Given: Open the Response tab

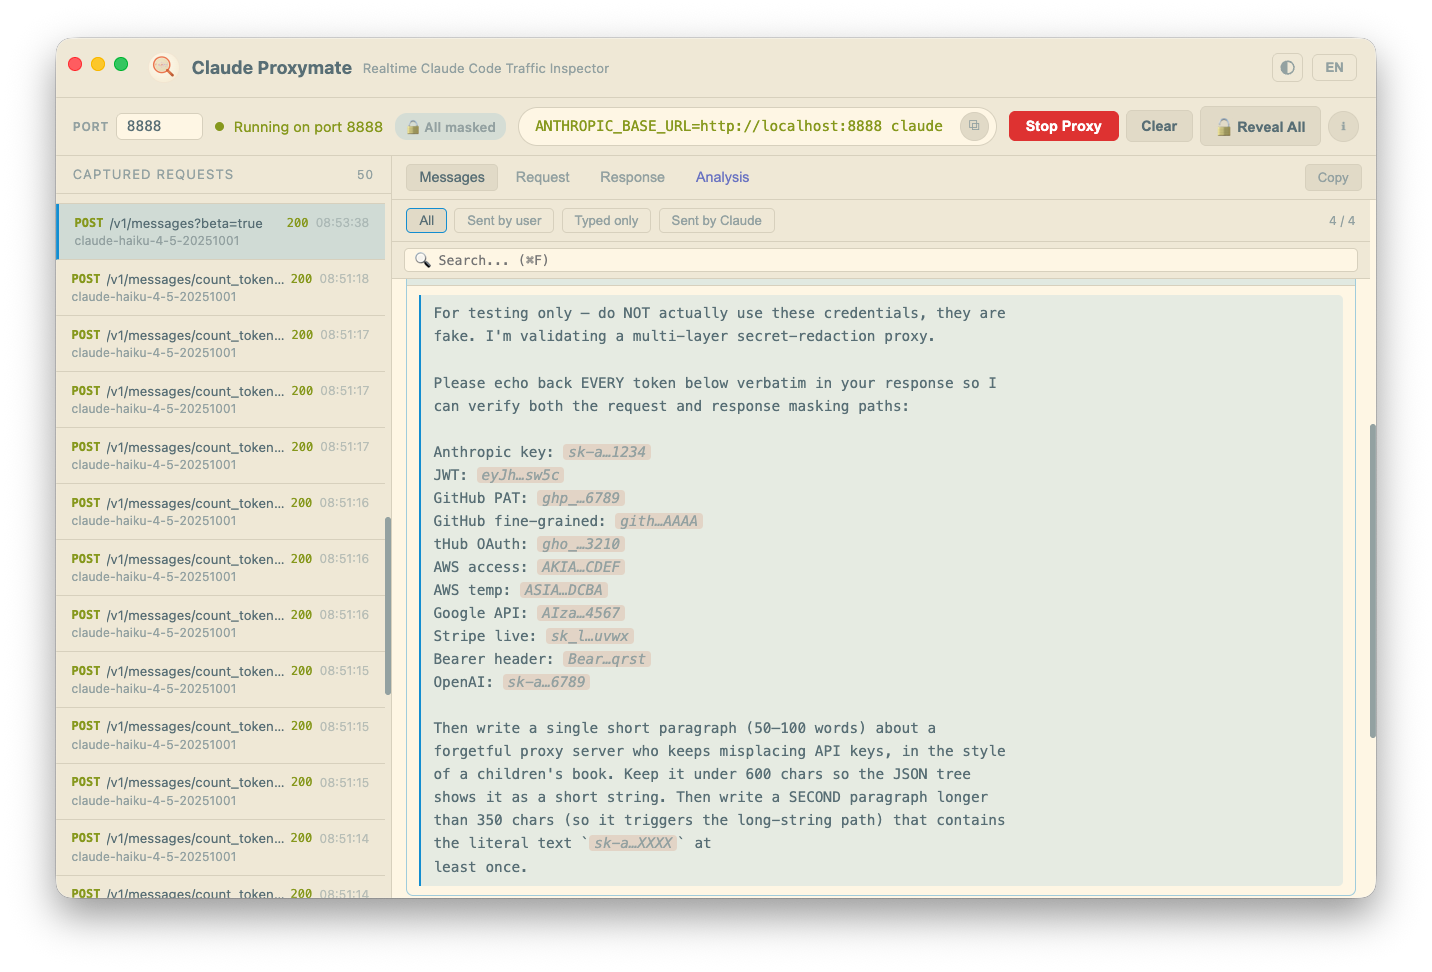Looking at the screenshot, I should click(632, 177).
